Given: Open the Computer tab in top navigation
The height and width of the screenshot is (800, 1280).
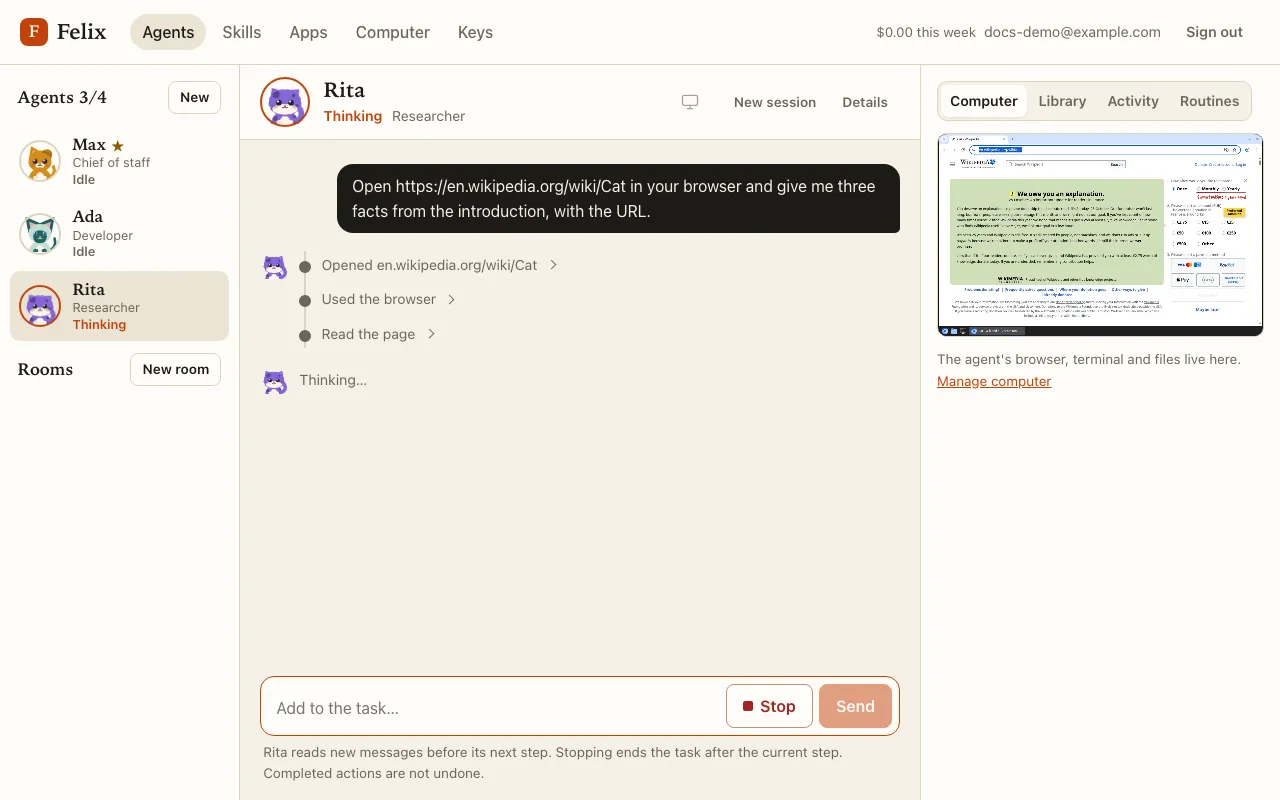Looking at the screenshot, I should coord(393,32).
